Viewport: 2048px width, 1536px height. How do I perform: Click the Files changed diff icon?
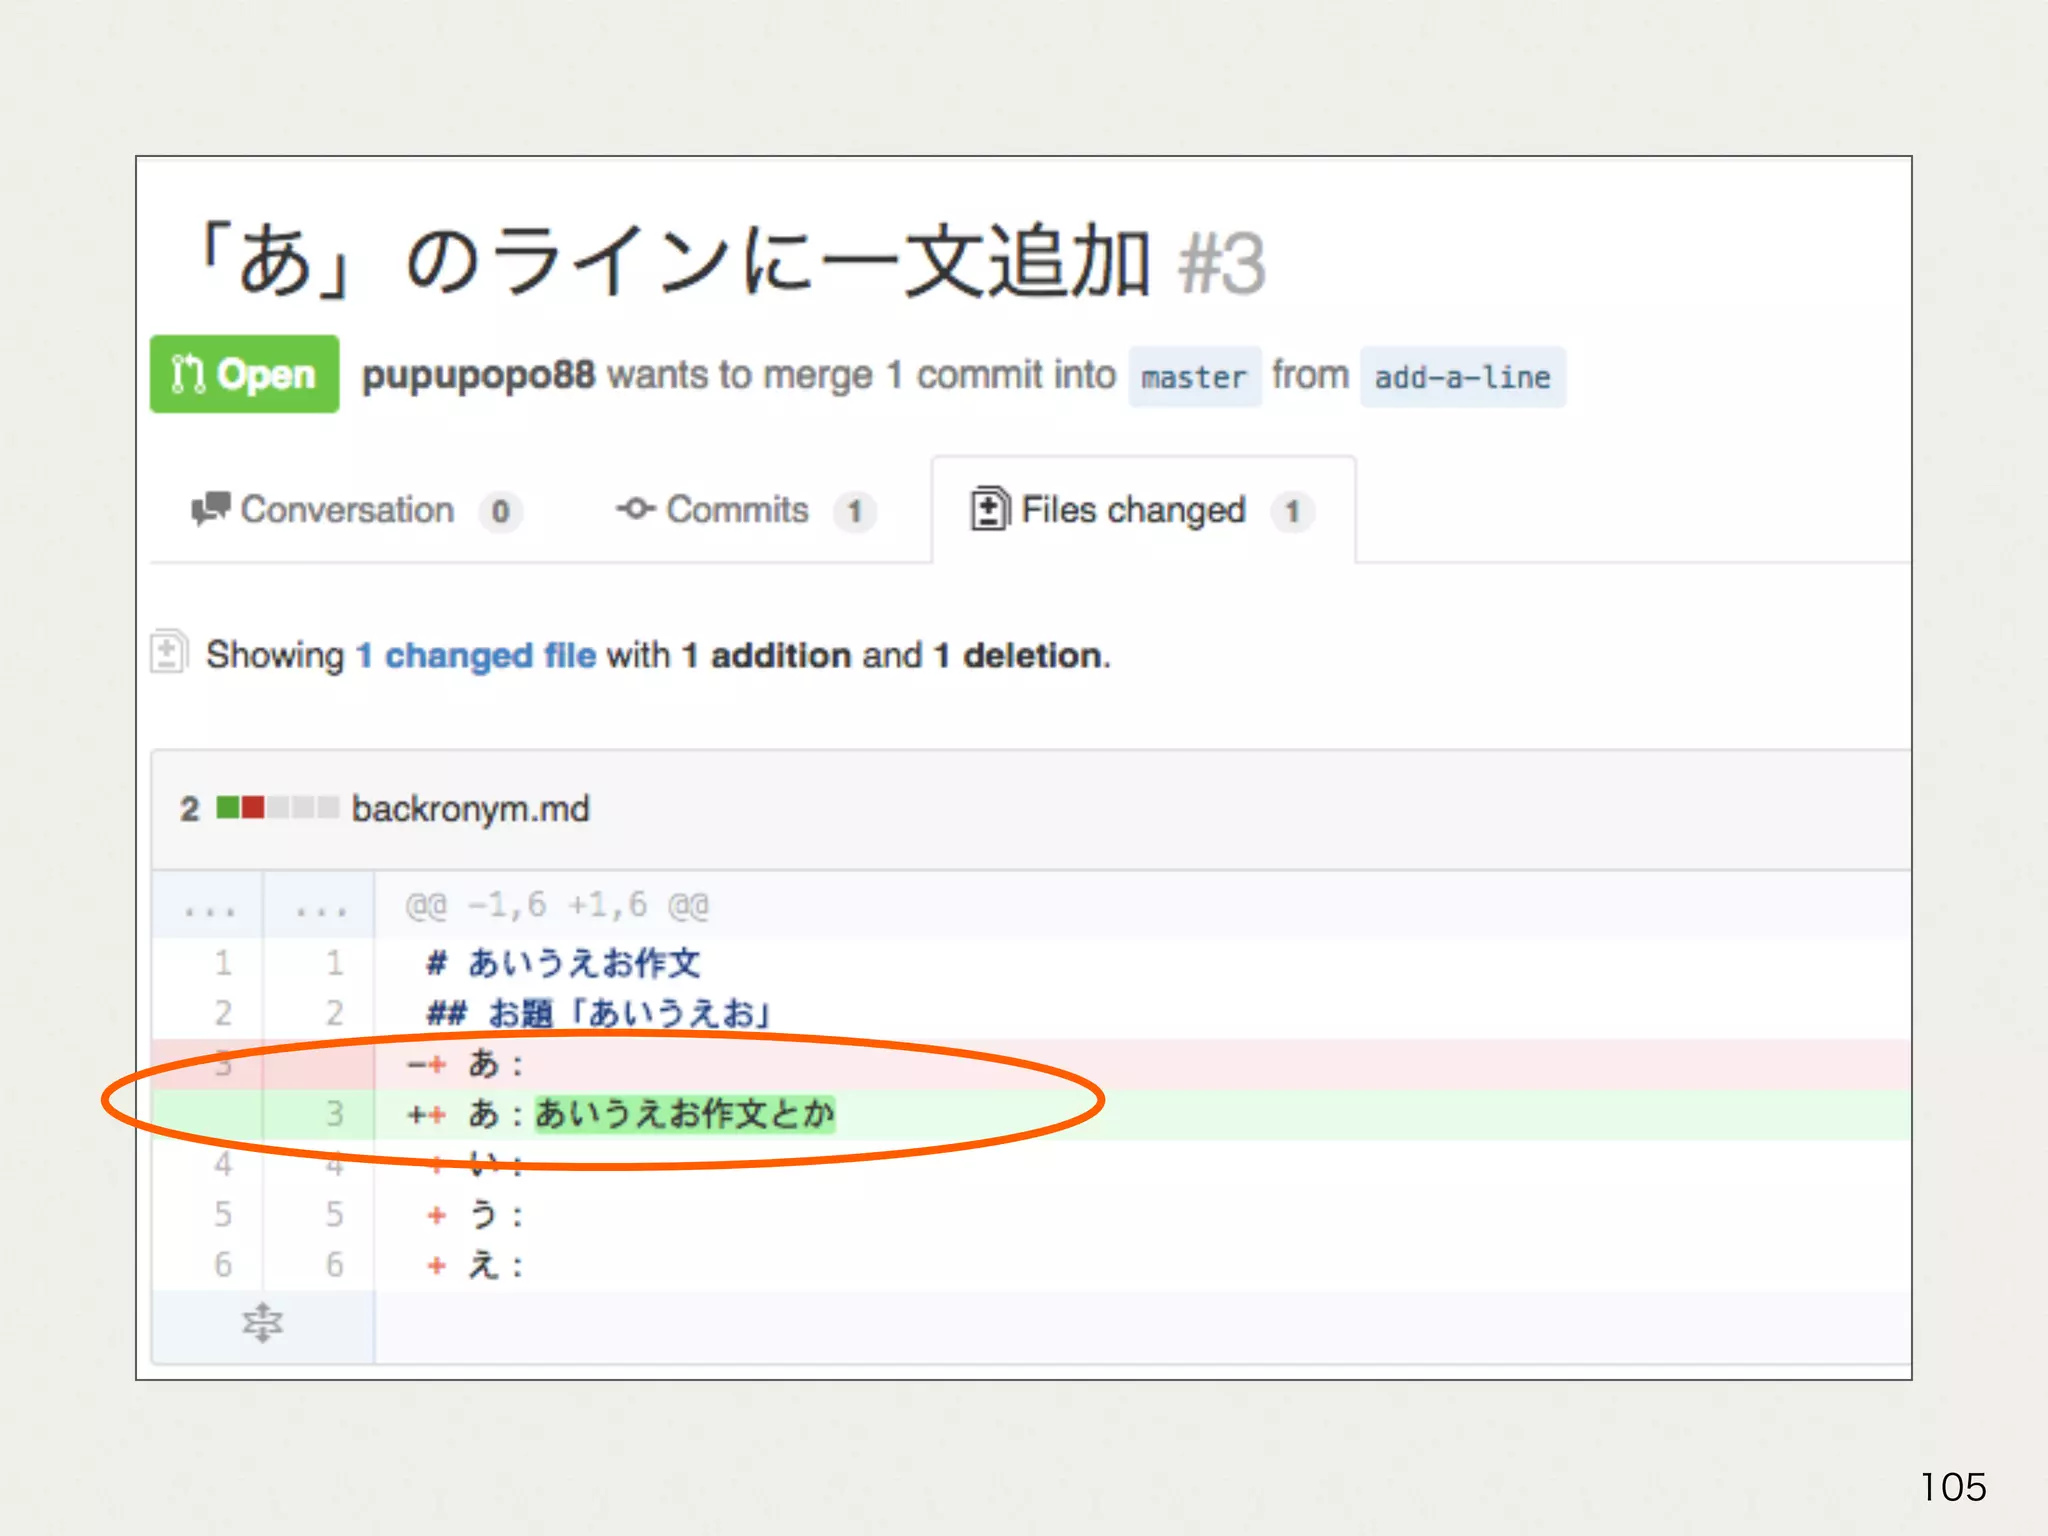click(x=989, y=509)
